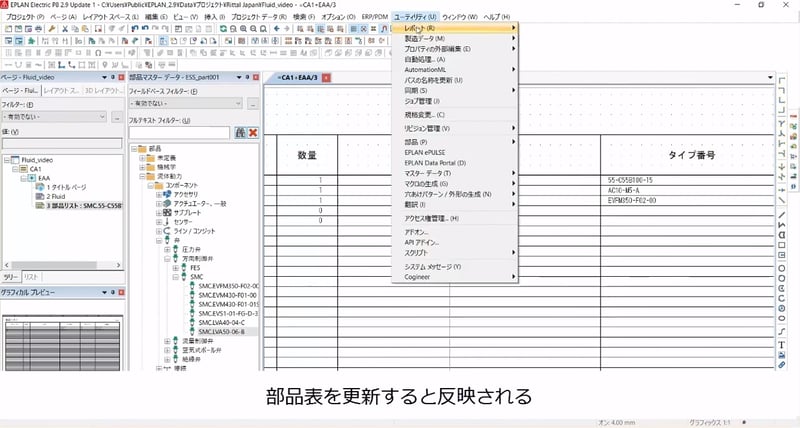Collapse the 部品 root folder
Viewport: 800px width, 428px height.
point(134,148)
